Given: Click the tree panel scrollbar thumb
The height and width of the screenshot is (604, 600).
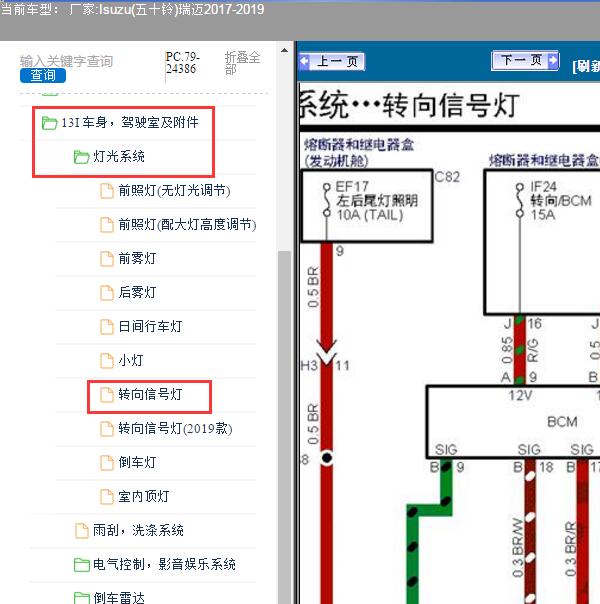Looking at the screenshot, I should [284, 427].
